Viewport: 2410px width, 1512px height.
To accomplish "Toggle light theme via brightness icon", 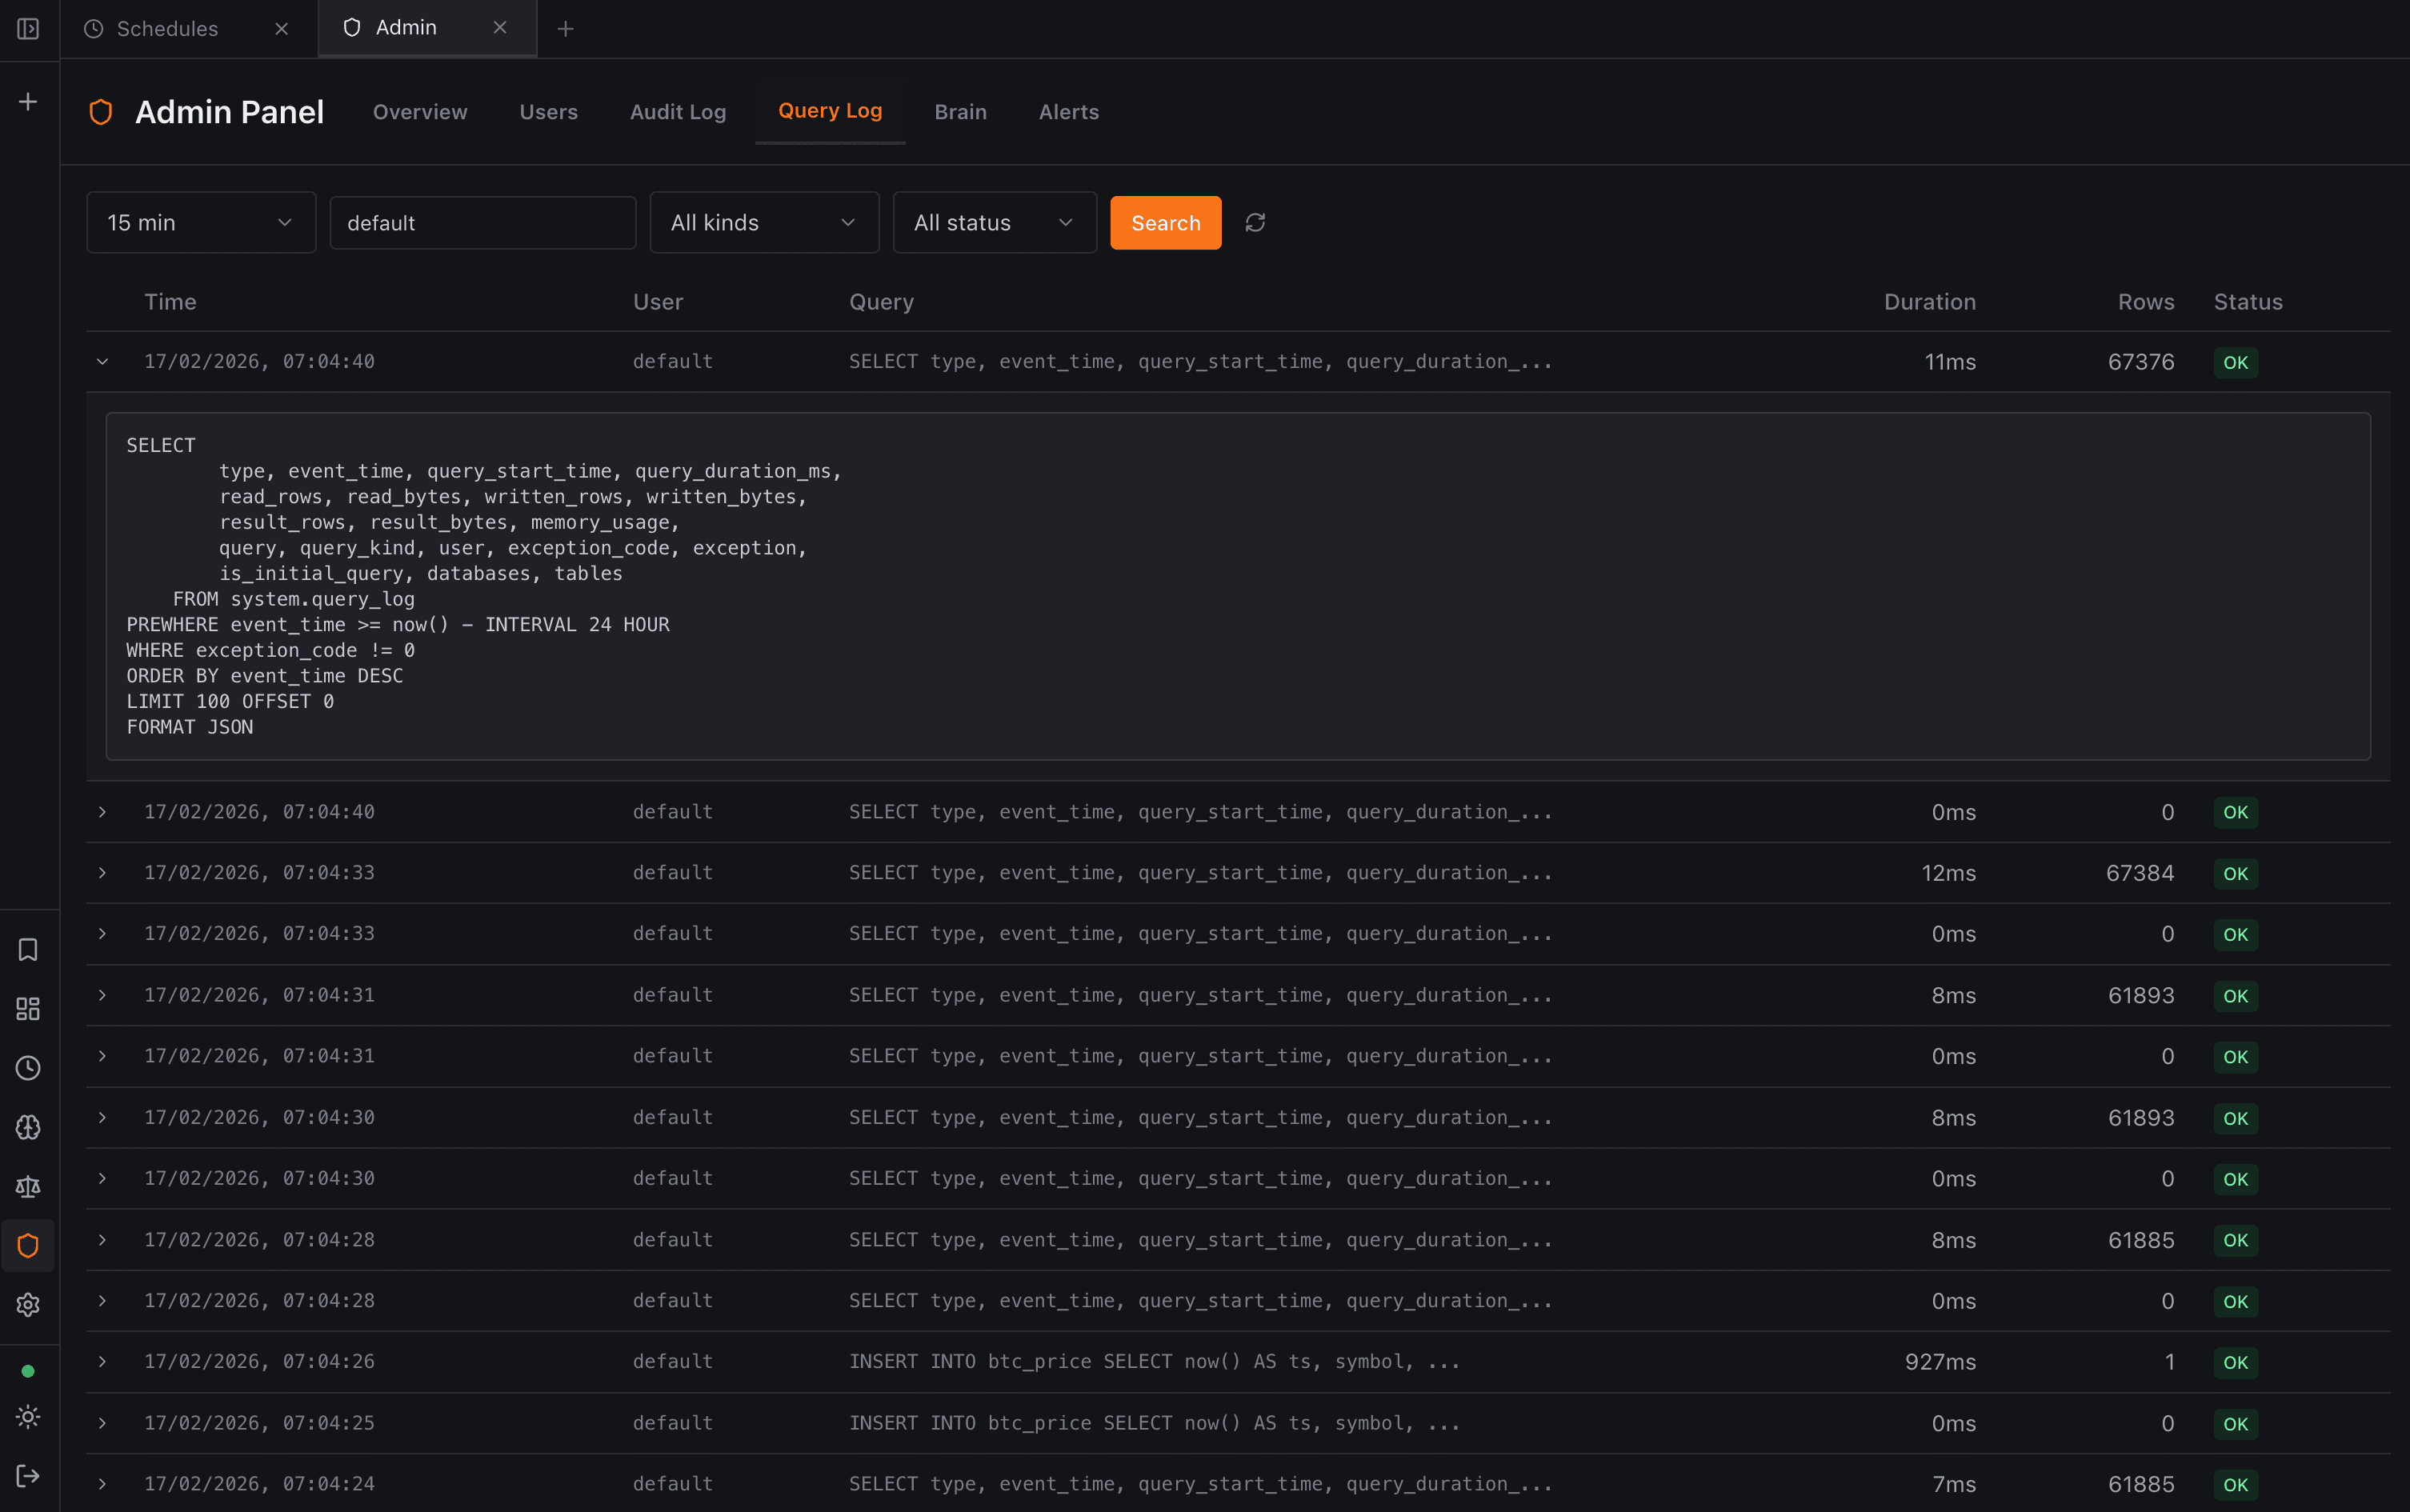I will 27,1416.
